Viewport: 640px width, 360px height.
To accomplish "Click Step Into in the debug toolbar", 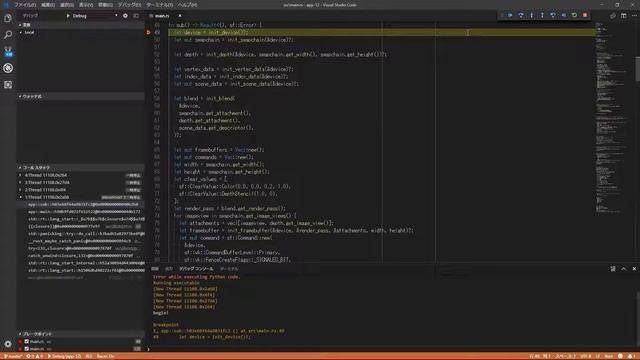I will tap(531, 15).
